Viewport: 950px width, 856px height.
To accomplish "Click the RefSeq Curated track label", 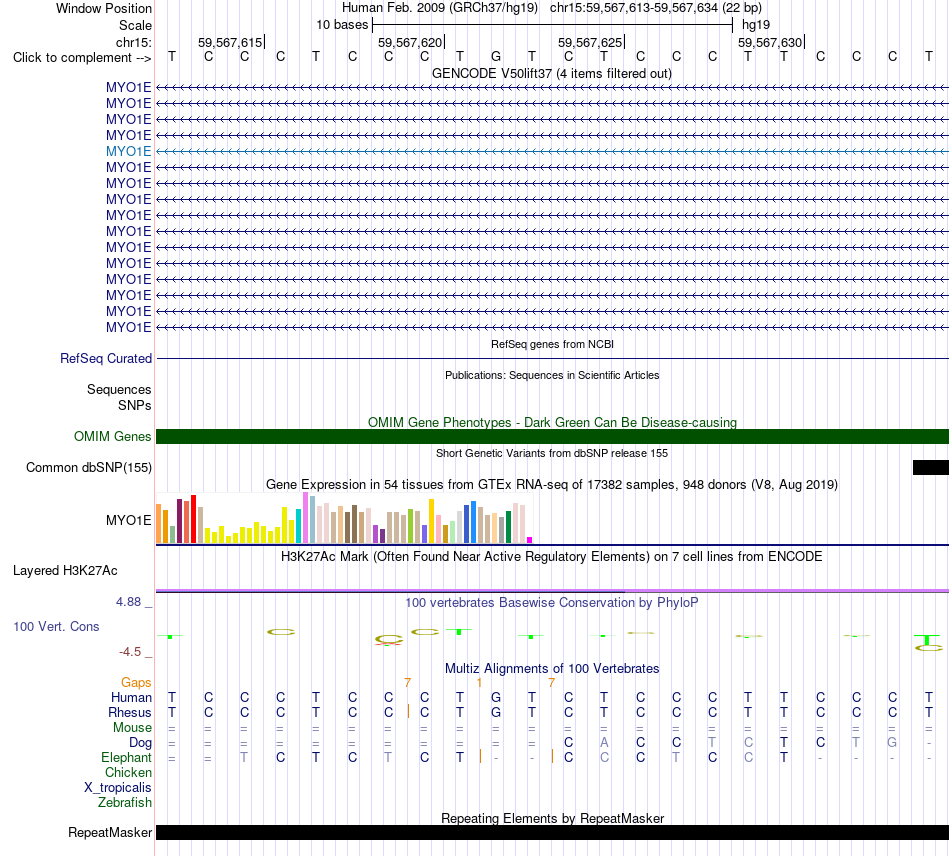I will (106, 359).
